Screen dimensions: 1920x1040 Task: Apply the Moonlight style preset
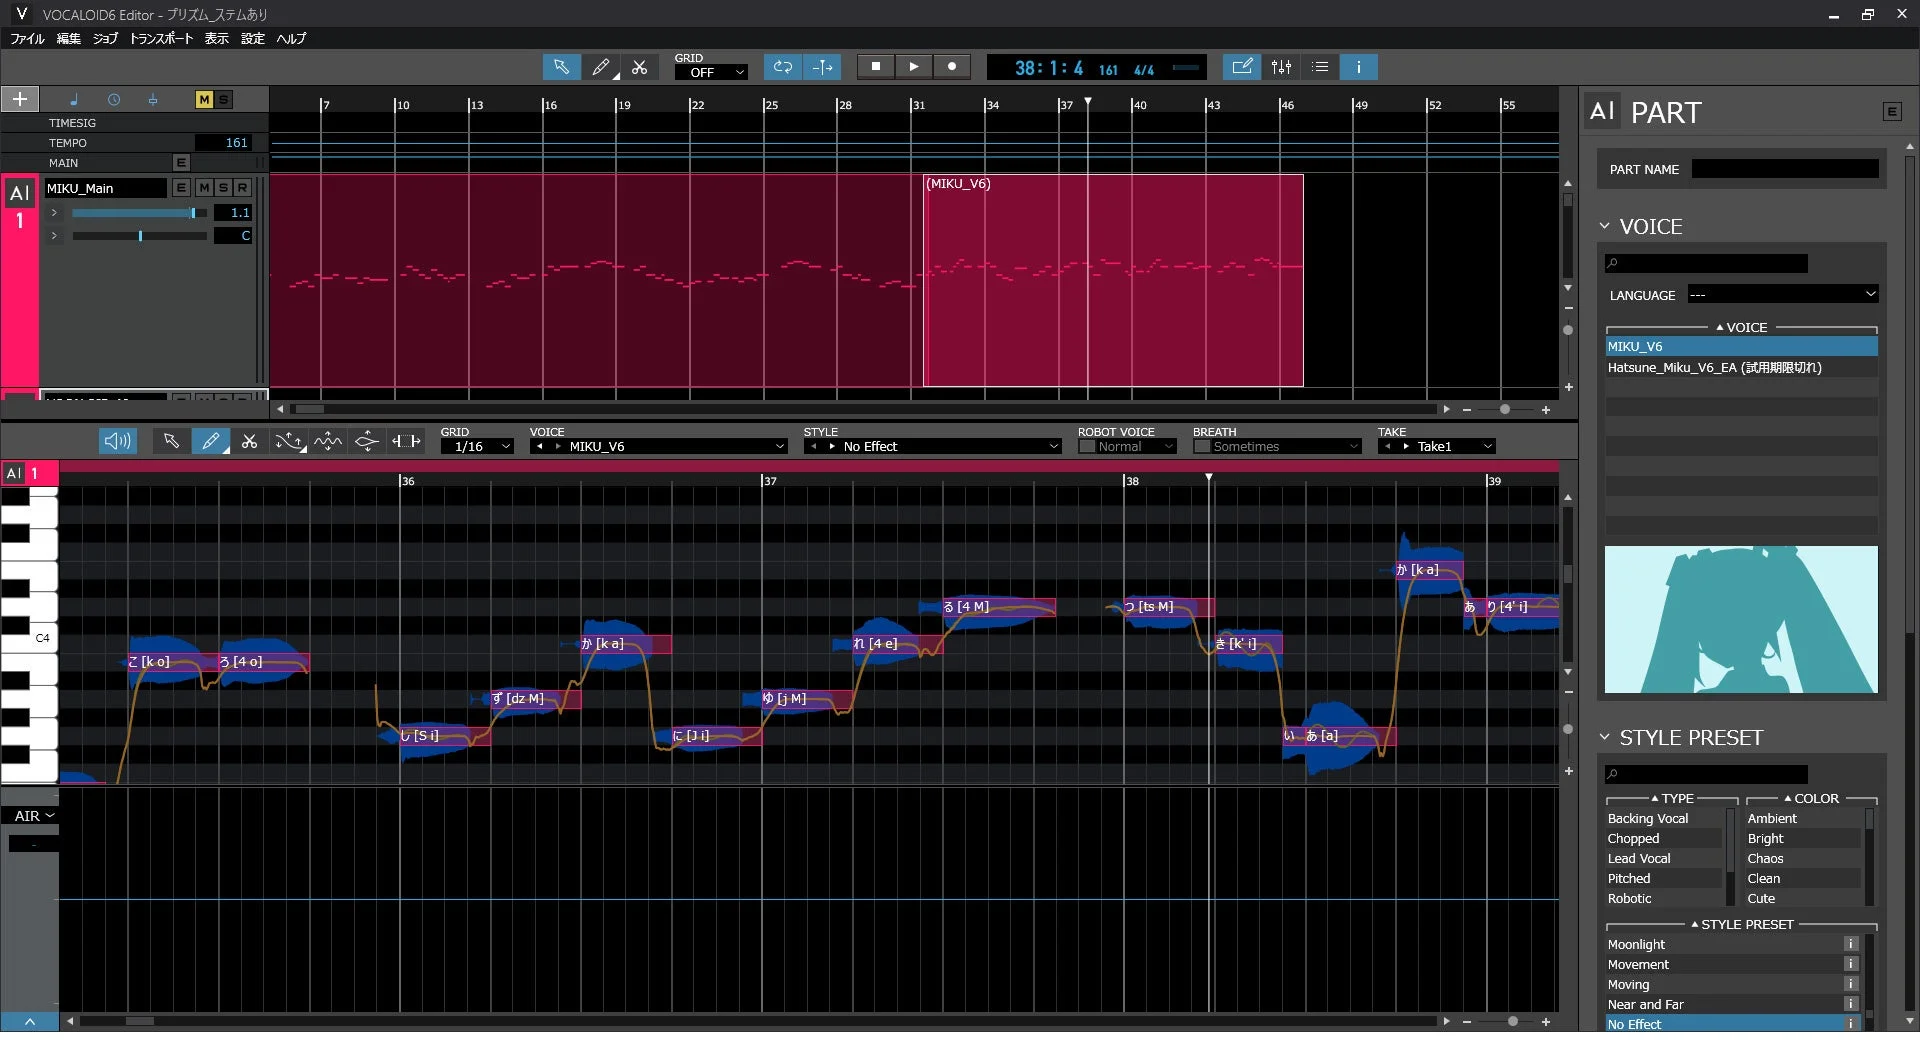(1637, 943)
